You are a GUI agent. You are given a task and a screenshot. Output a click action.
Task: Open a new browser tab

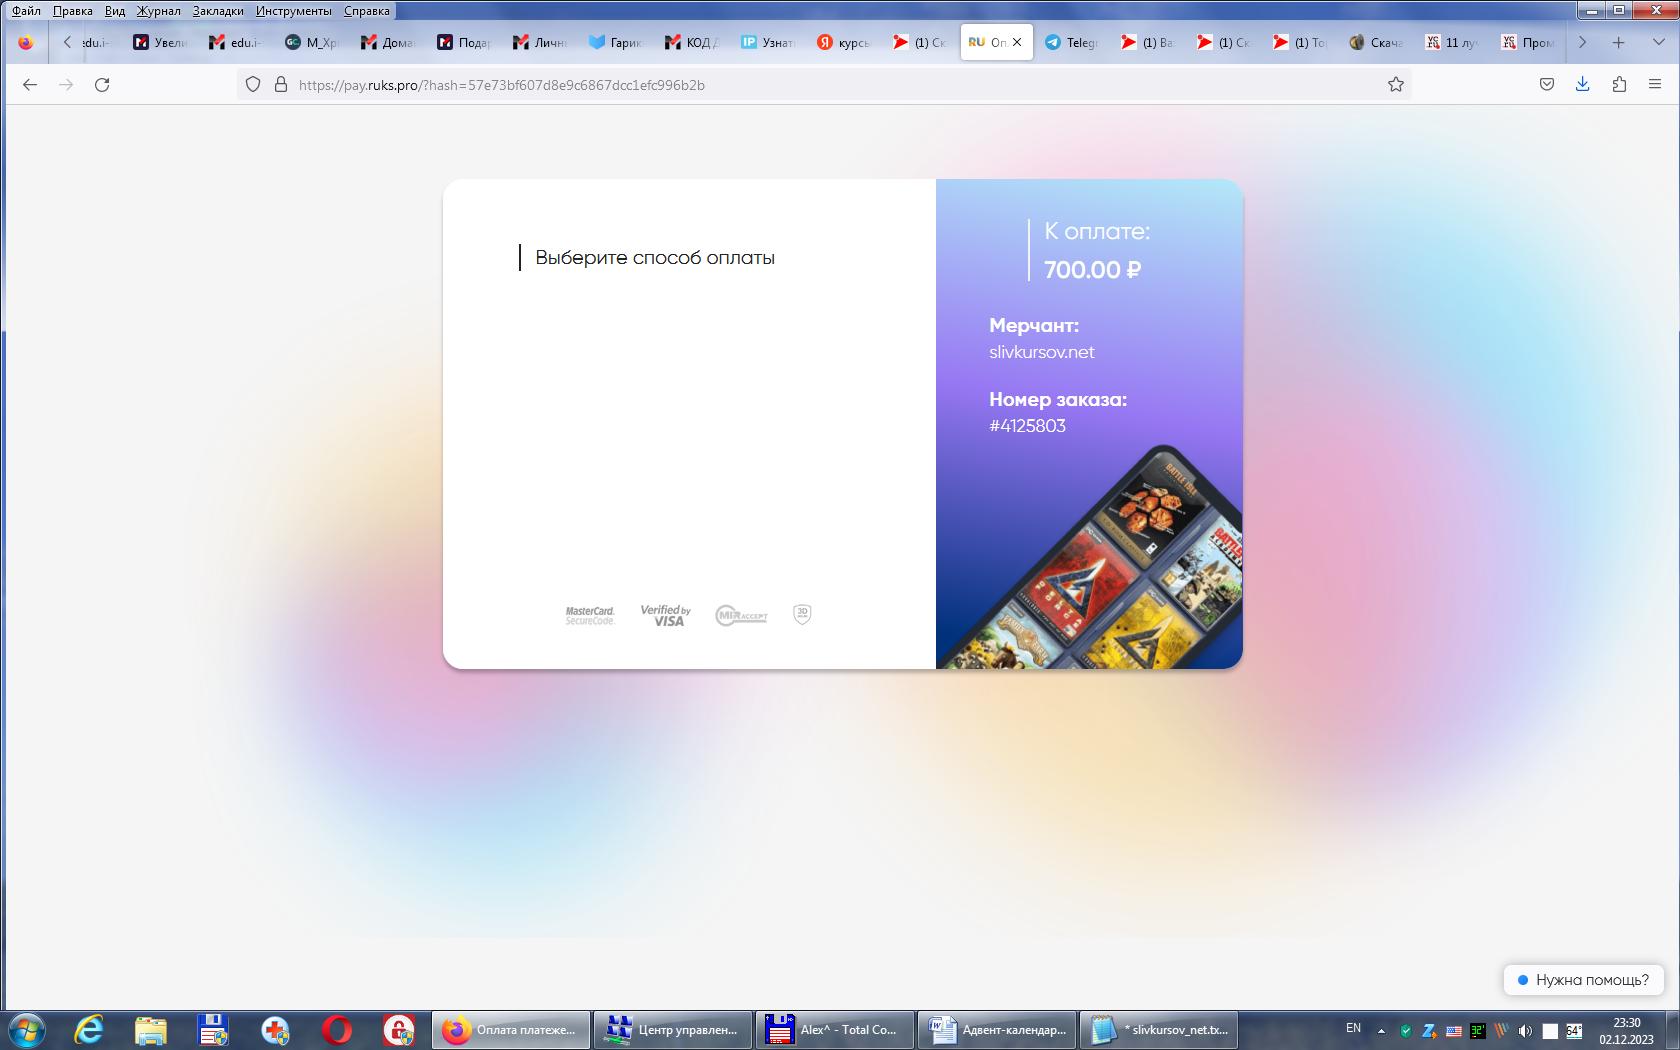point(1618,42)
